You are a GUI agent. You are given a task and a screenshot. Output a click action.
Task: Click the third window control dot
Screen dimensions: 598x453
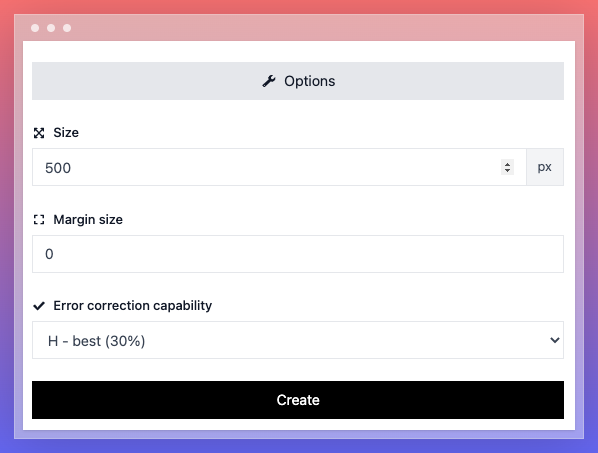tap(67, 28)
